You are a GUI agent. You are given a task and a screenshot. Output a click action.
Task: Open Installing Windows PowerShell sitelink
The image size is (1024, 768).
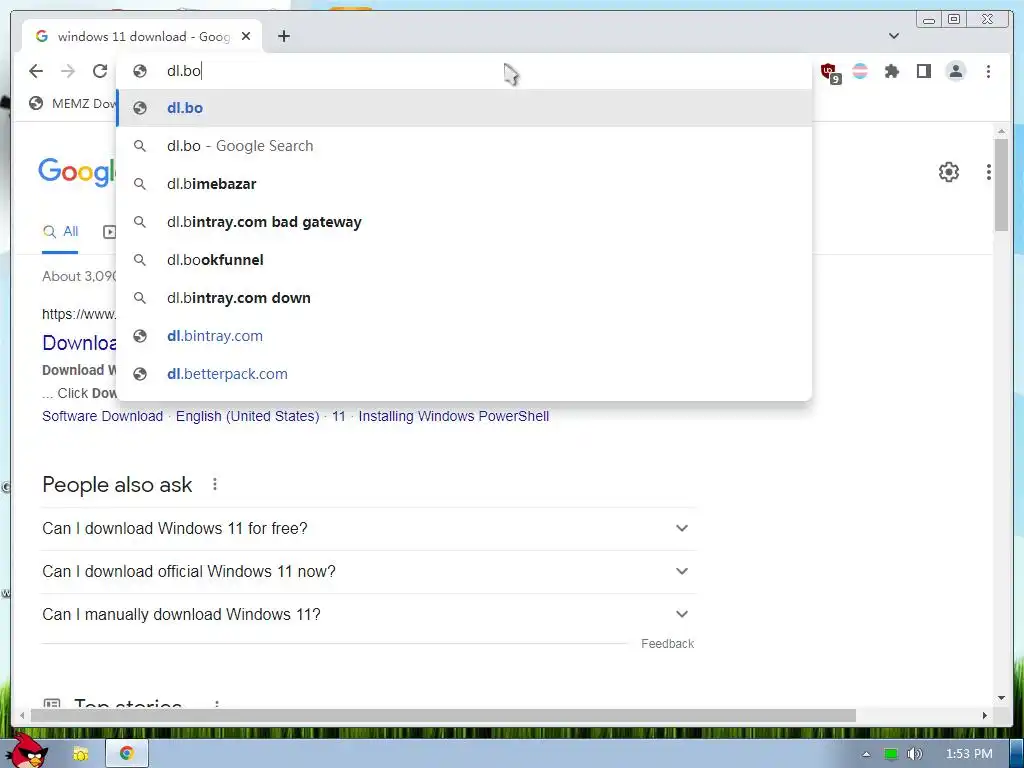click(454, 416)
